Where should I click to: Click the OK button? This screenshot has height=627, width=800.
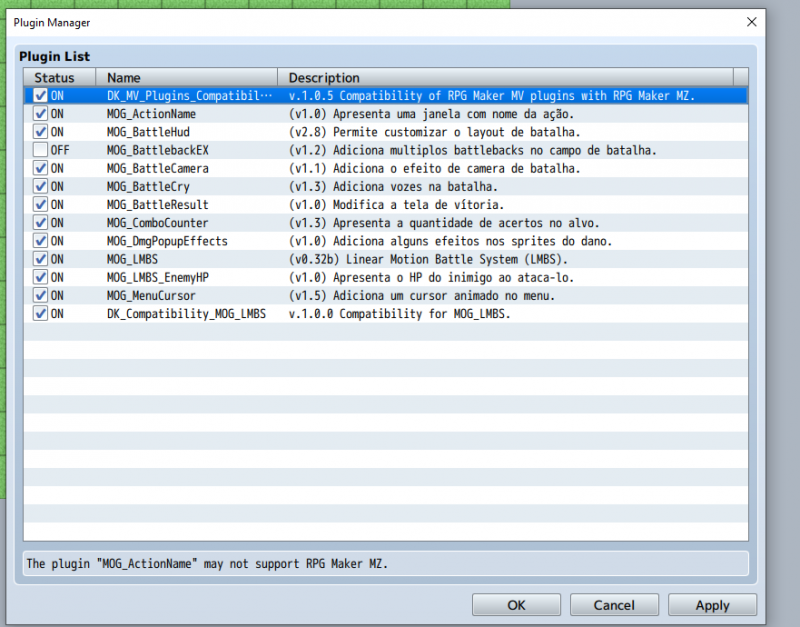(516, 605)
